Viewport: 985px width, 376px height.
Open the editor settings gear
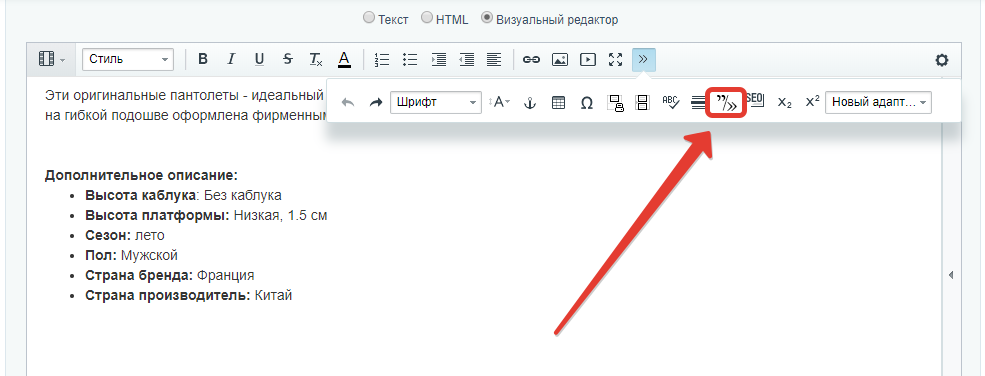[942, 60]
